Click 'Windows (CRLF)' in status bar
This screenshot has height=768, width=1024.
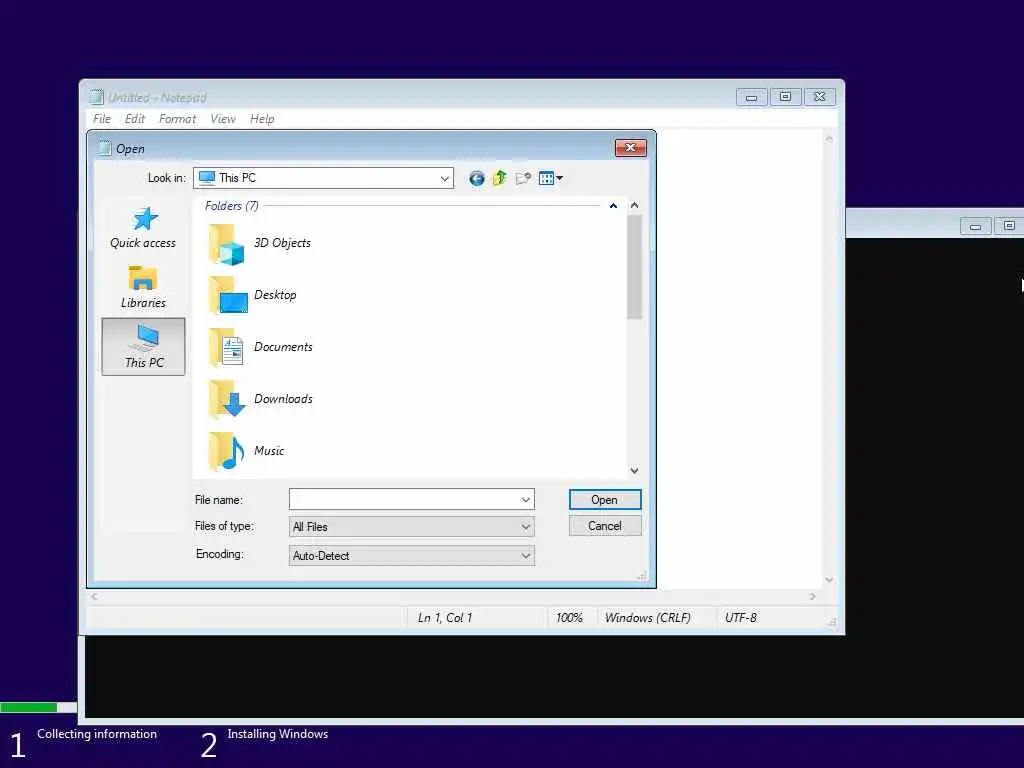point(647,618)
